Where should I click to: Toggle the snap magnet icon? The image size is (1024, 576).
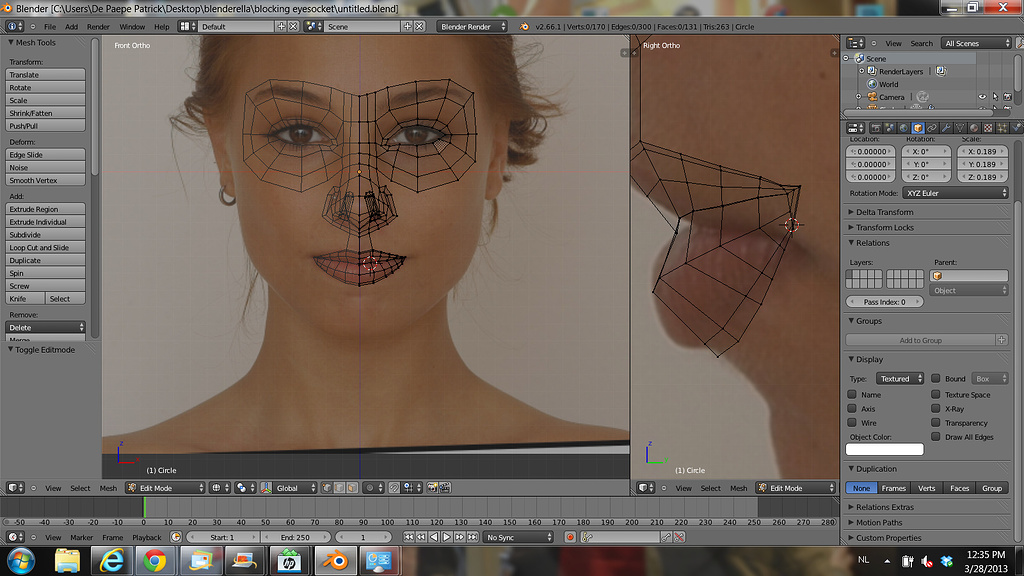coord(394,488)
